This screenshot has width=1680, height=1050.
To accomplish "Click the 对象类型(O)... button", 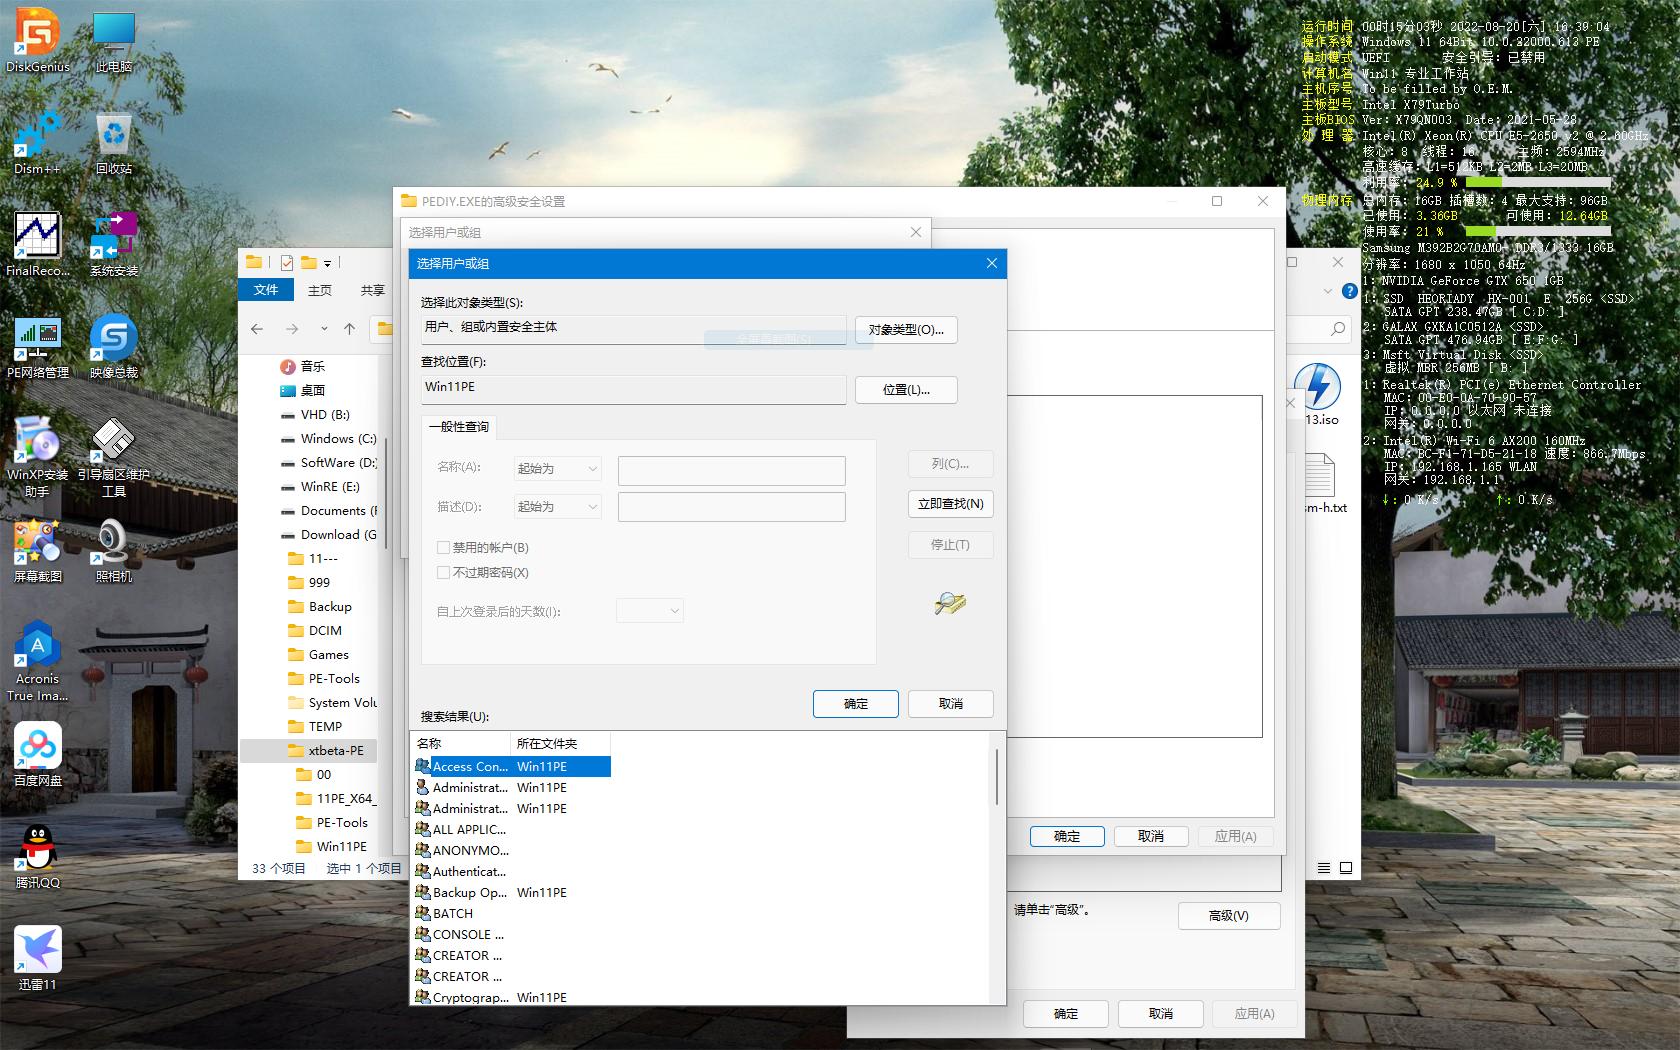I will point(906,329).
